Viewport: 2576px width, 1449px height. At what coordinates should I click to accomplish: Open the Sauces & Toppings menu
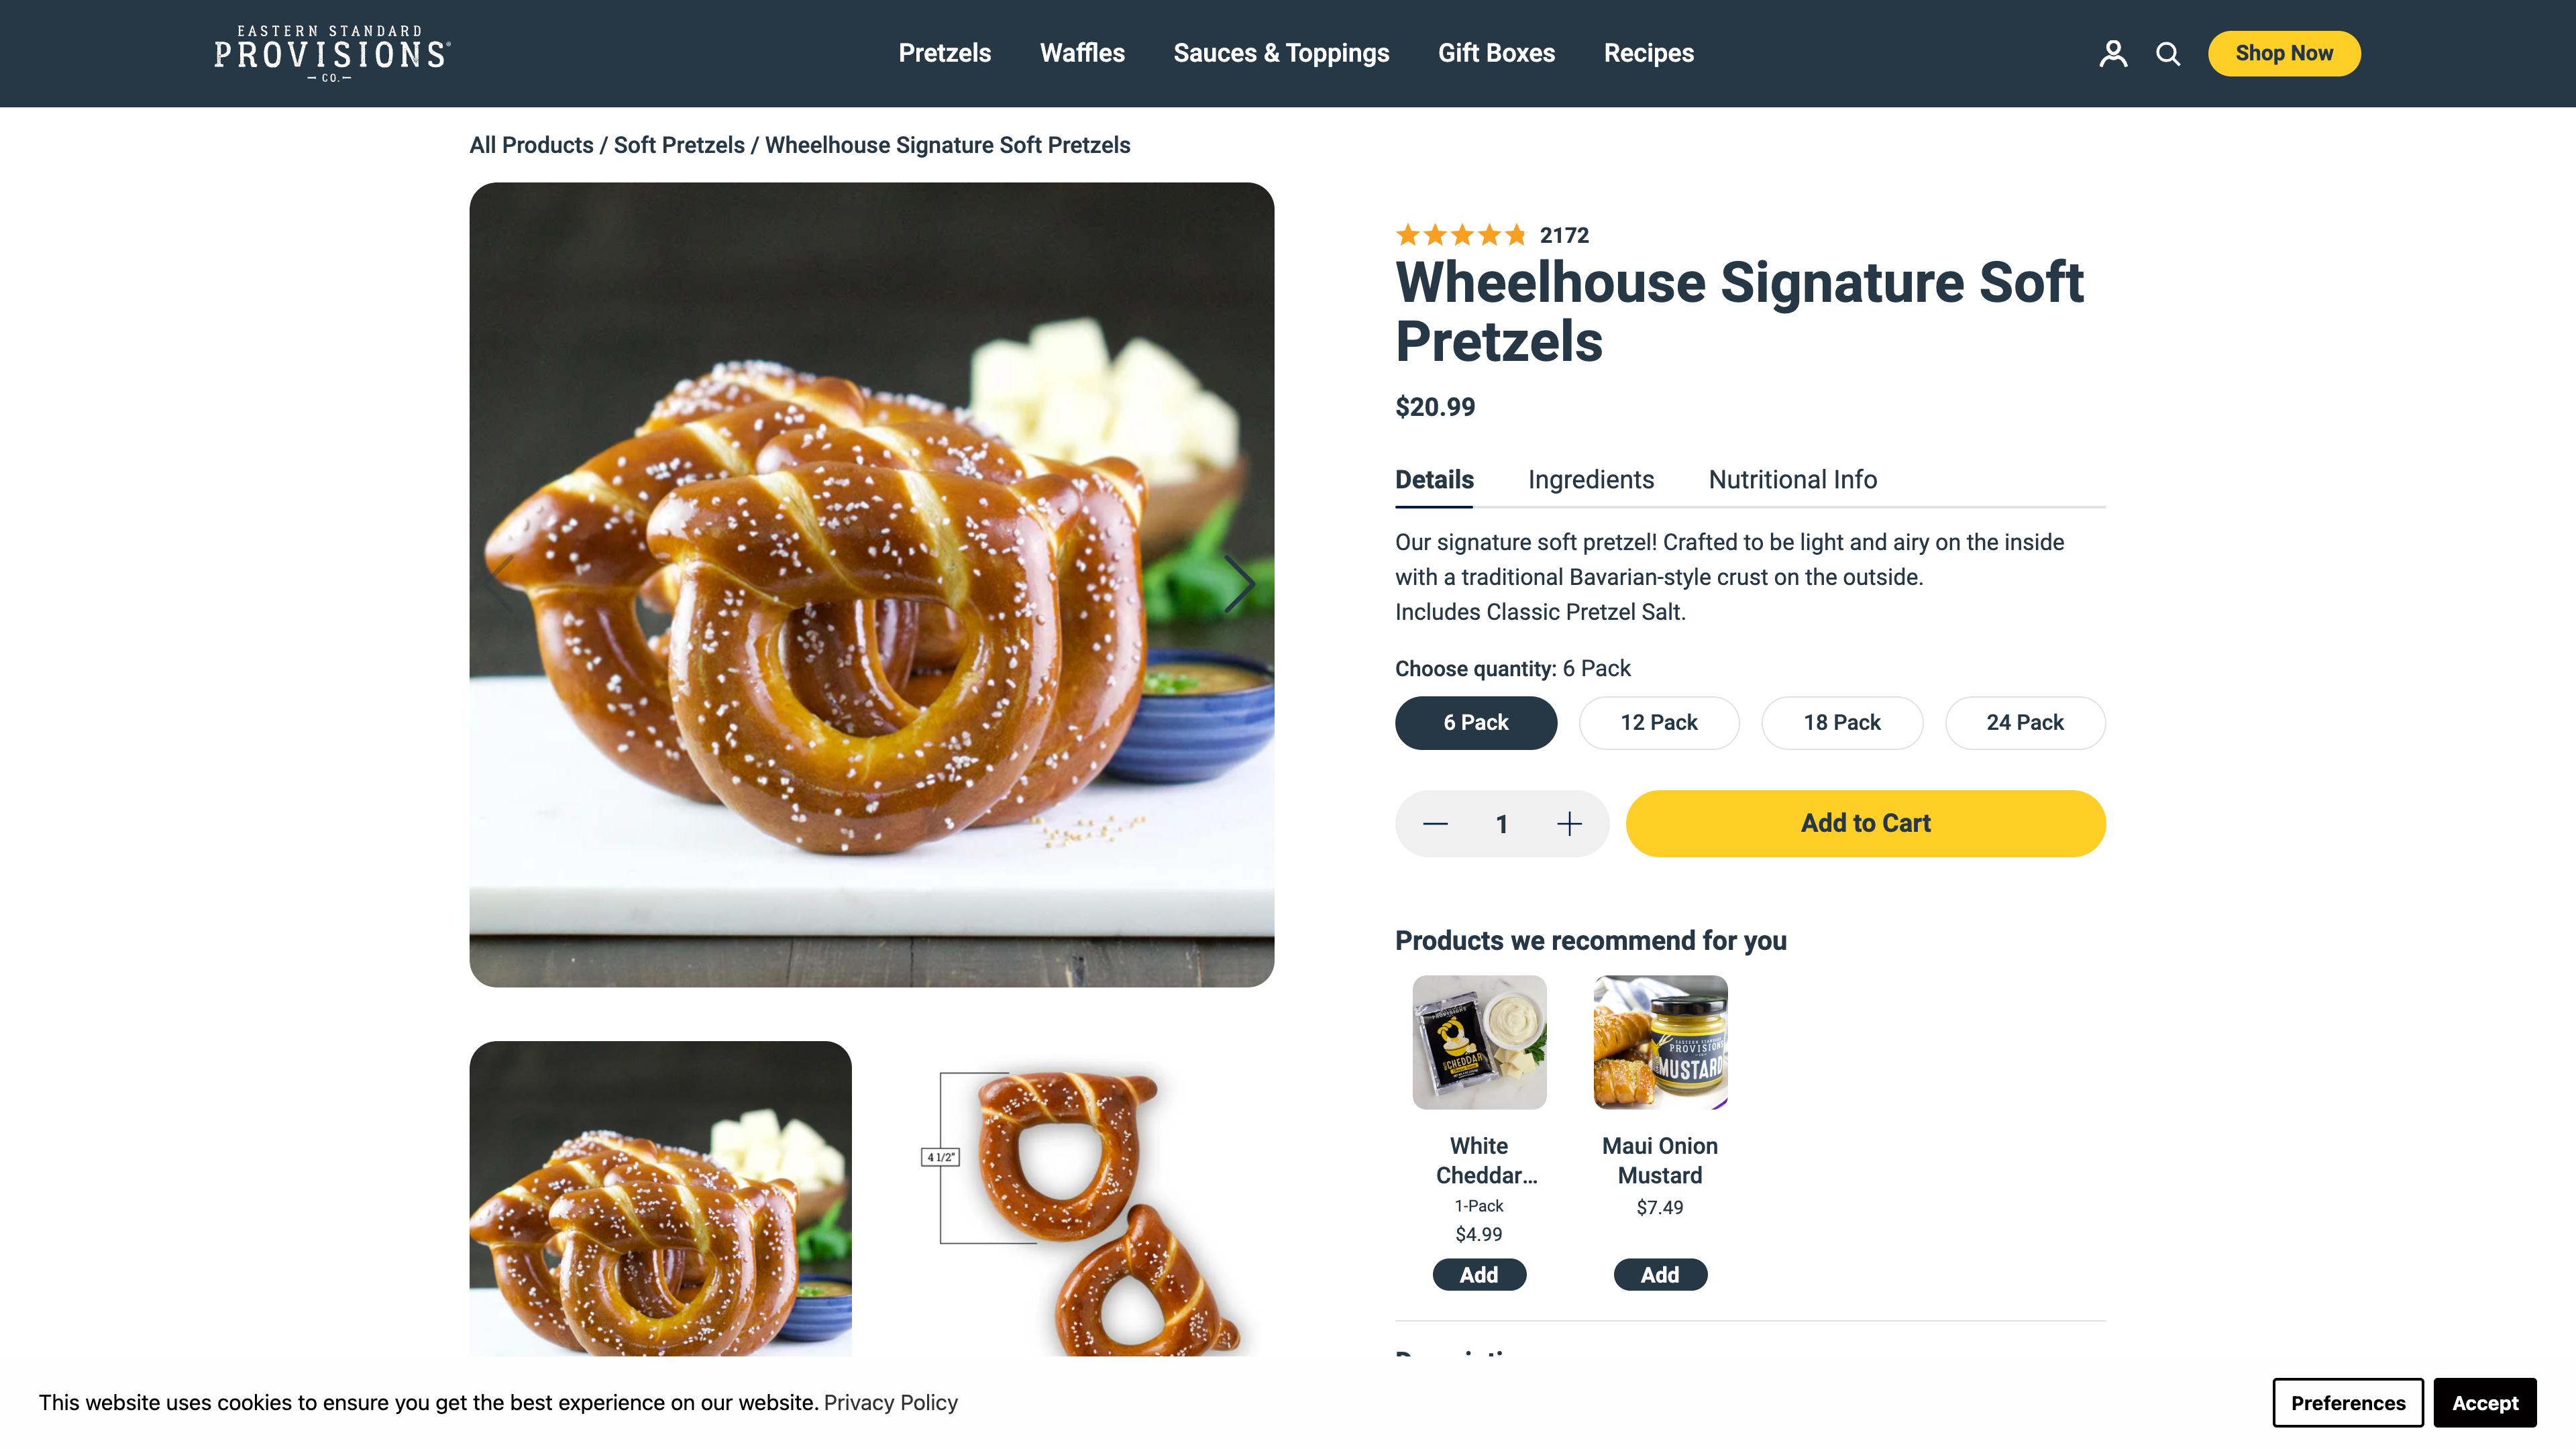[1281, 53]
